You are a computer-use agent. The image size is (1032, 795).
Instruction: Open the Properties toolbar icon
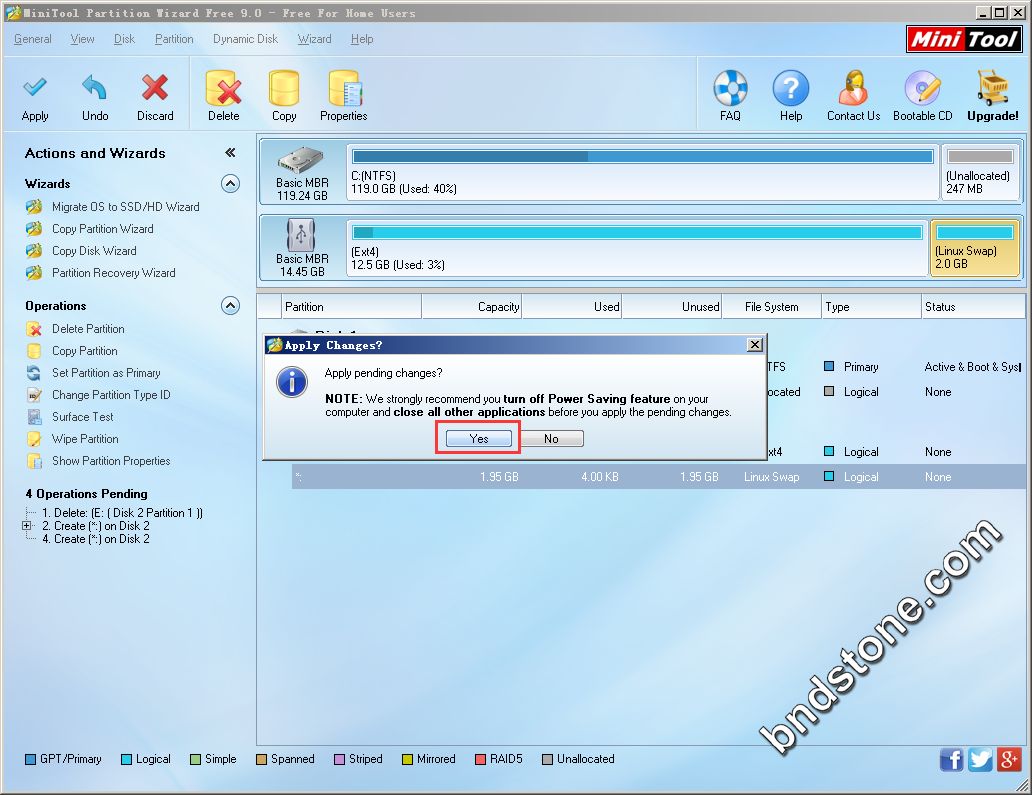coord(344,88)
